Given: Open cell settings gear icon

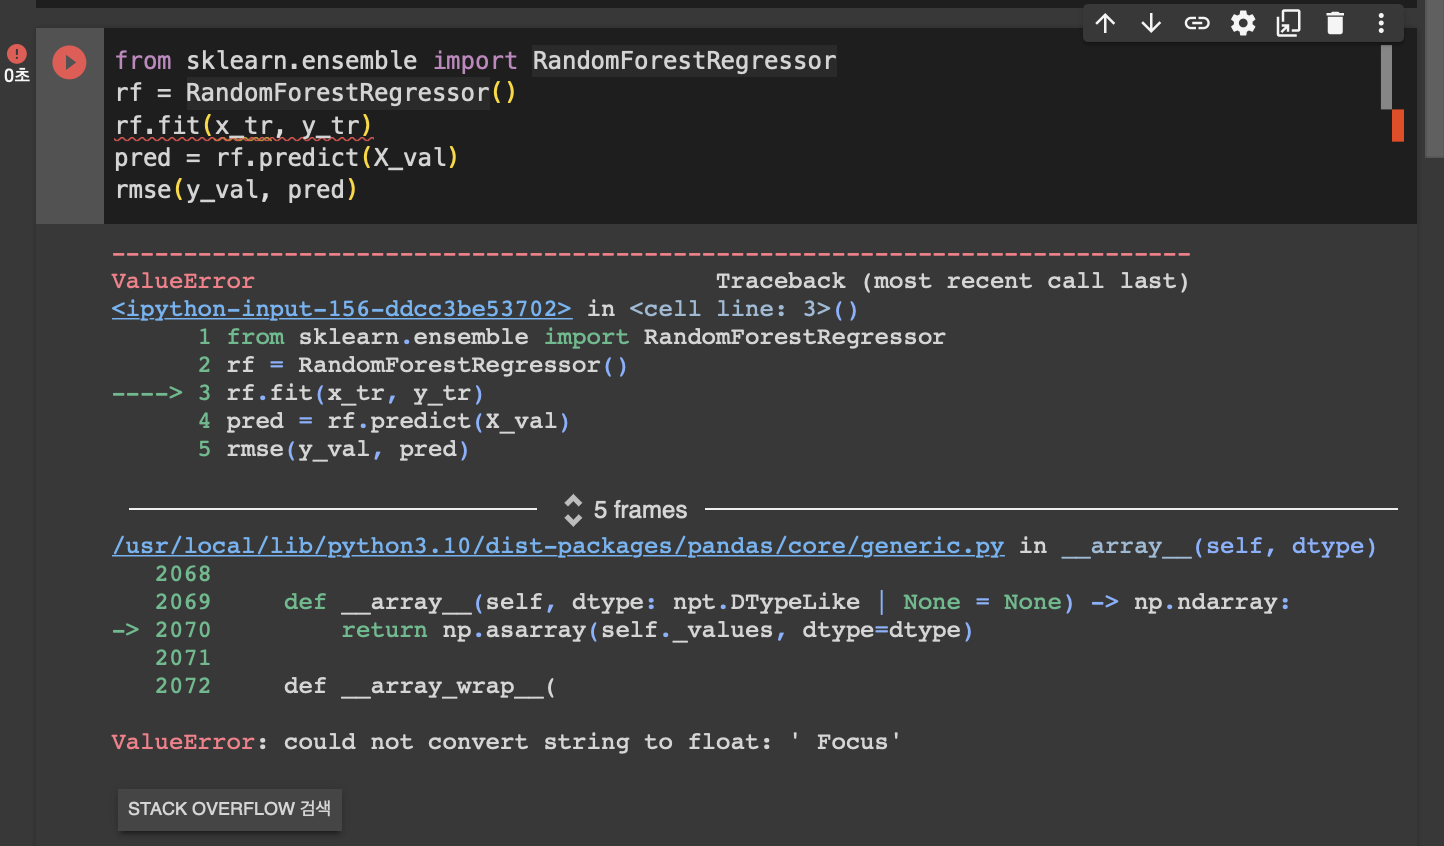Looking at the screenshot, I should tap(1243, 23).
